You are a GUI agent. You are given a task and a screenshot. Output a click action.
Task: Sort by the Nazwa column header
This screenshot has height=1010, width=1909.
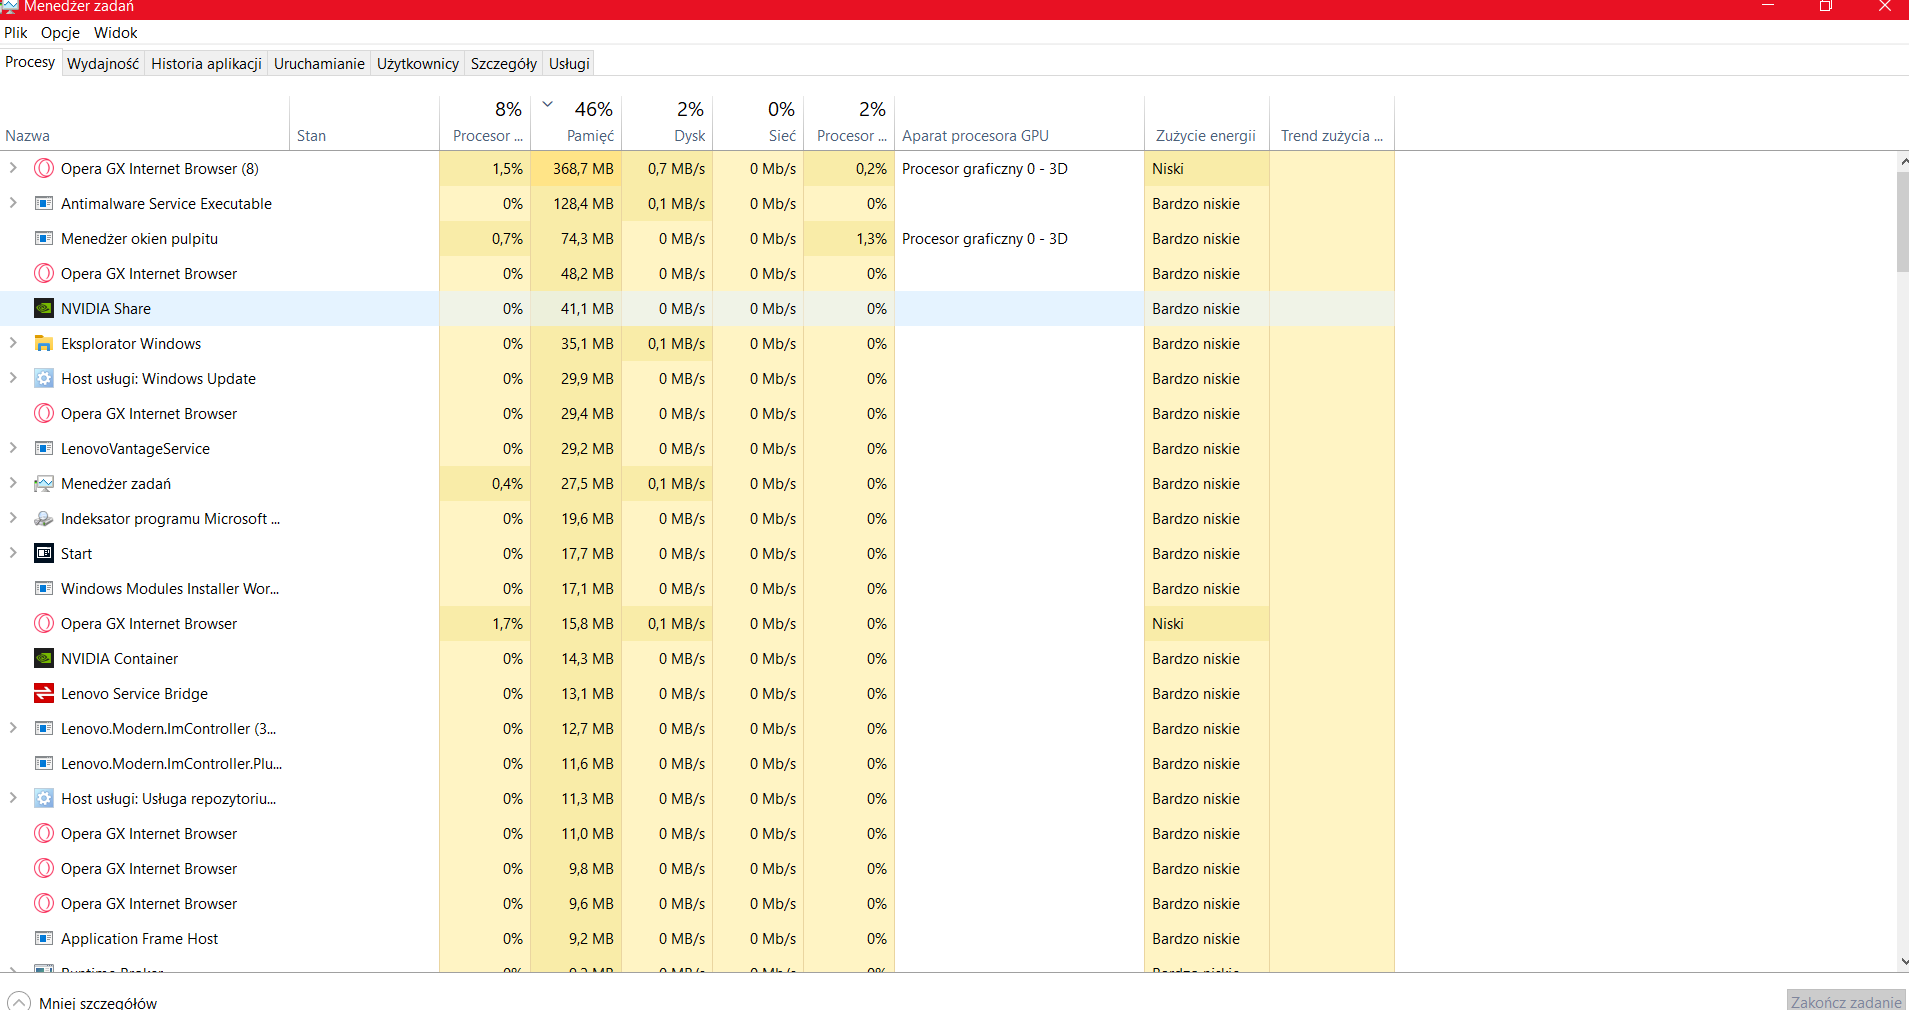(145, 123)
